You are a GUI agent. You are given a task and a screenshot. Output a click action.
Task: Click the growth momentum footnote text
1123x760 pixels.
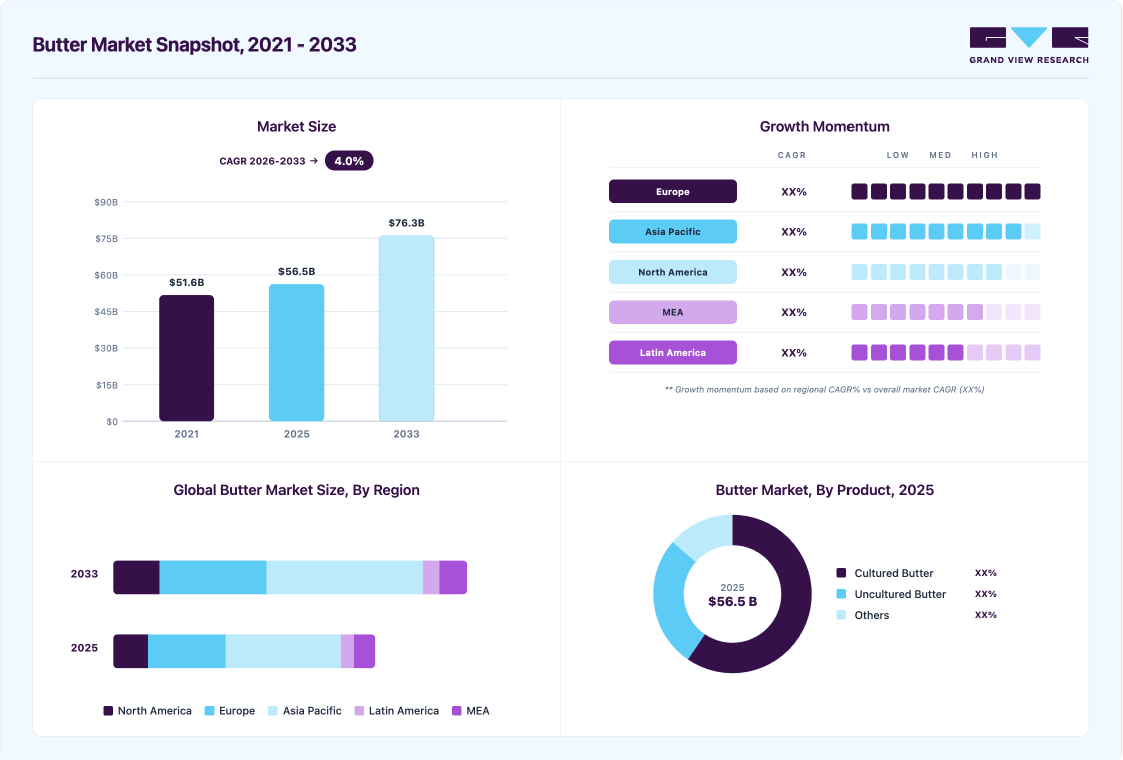tap(824, 390)
